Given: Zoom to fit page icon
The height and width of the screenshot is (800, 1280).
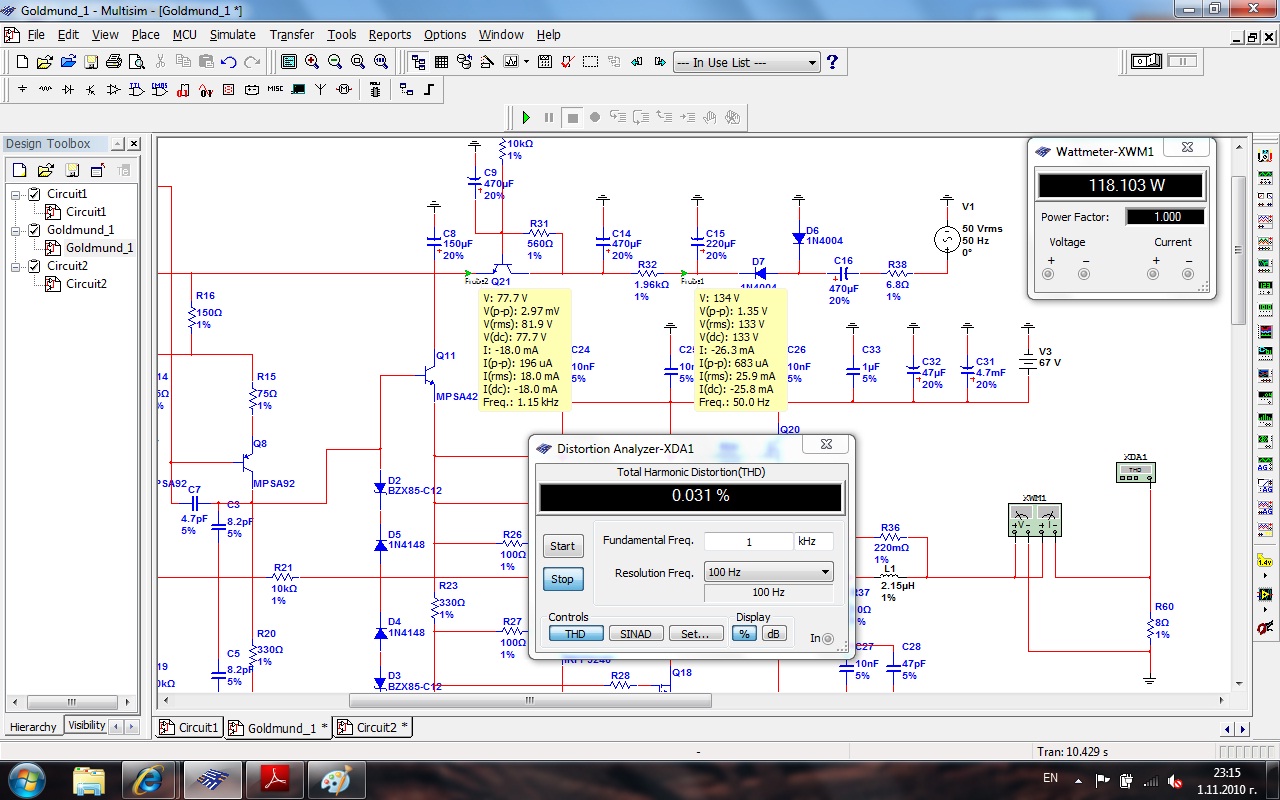Looking at the screenshot, I should click(381, 62).
